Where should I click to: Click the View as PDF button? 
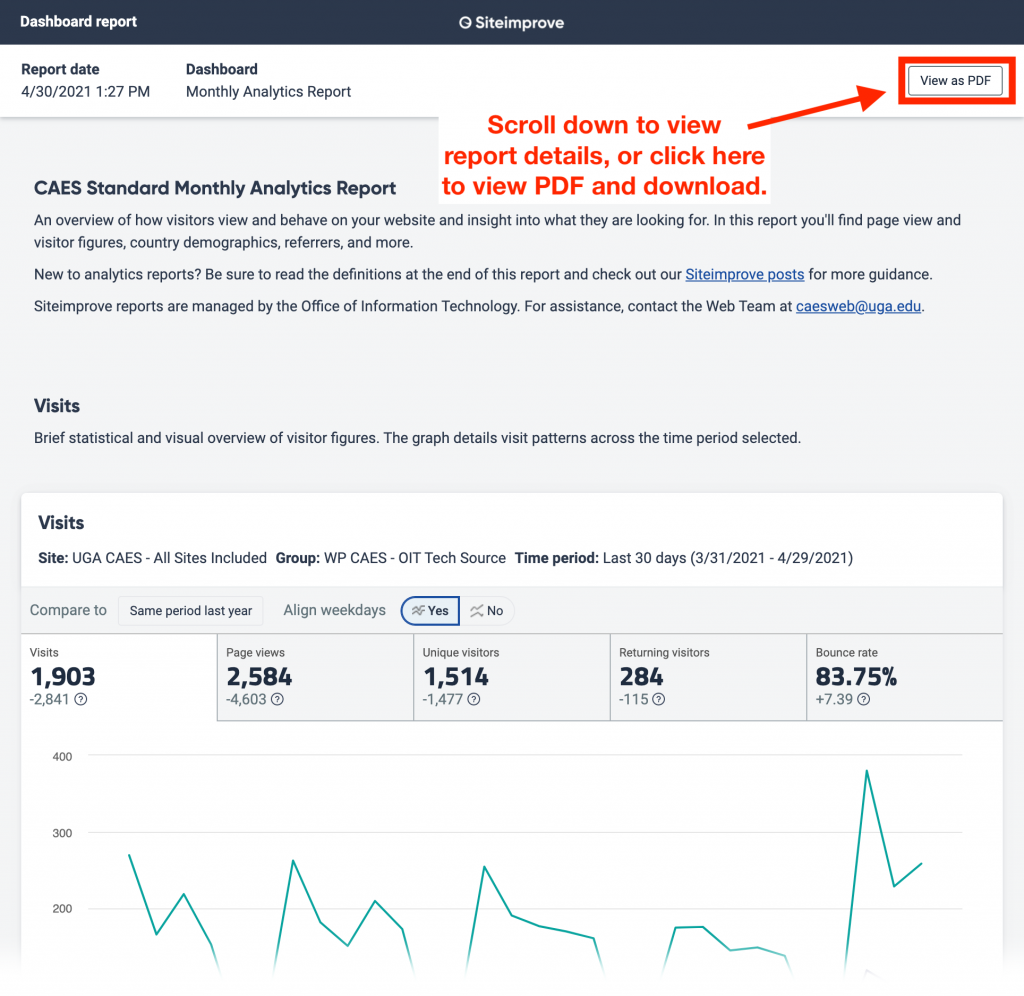click(x=955, y=80)
